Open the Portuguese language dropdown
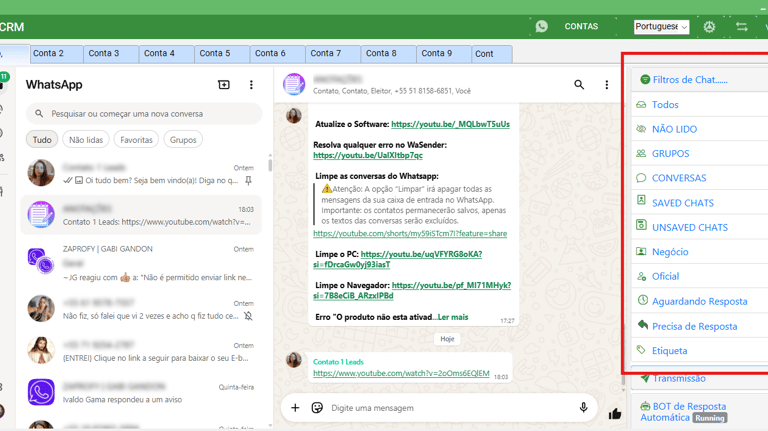This screenshot has width=768, height=431. click(661, 26)
